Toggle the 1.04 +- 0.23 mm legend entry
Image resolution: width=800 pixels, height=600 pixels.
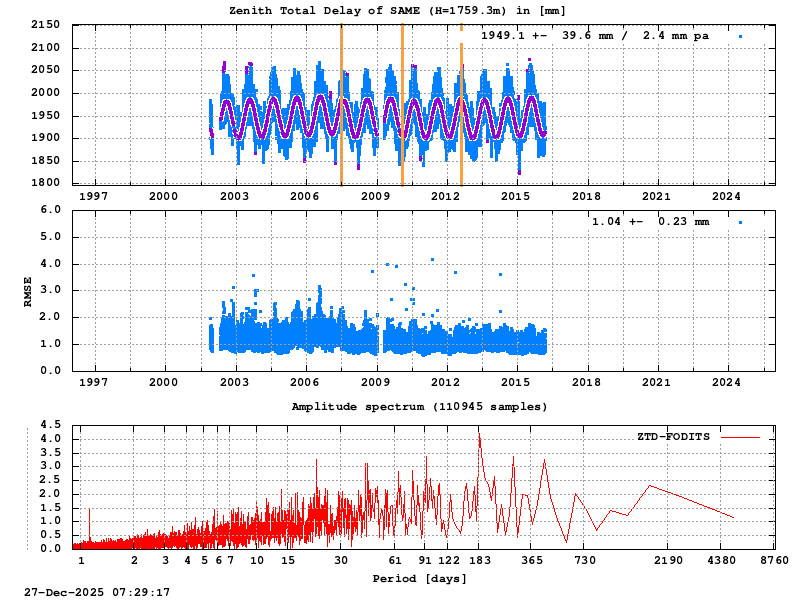650,221
